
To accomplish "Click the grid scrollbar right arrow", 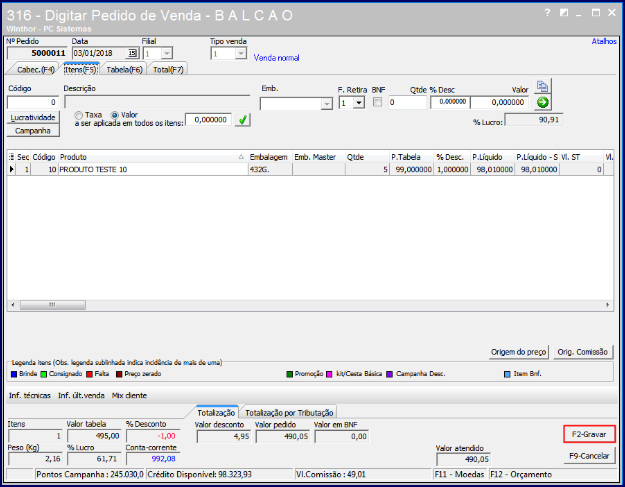I will click(607, 305).
